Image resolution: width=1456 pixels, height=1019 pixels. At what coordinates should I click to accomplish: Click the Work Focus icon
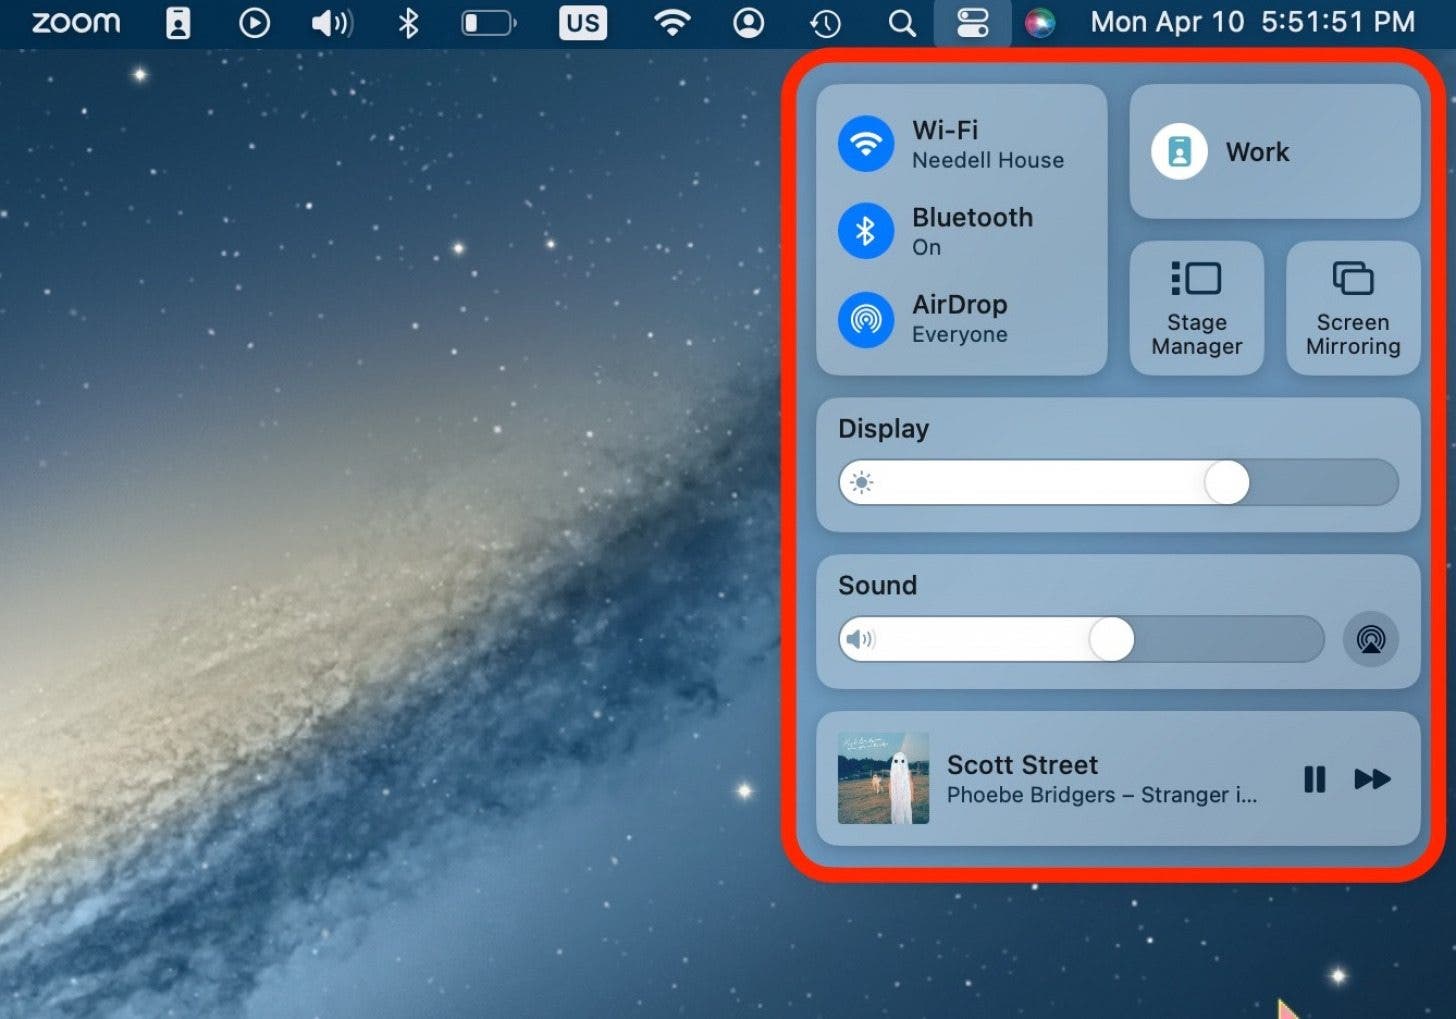click(x=1180, y=151)
